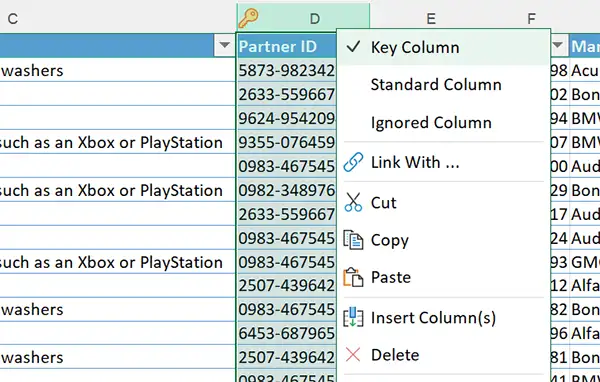Open column C filter dropdown arrow

pyautogui.click(x=224, y=46)
